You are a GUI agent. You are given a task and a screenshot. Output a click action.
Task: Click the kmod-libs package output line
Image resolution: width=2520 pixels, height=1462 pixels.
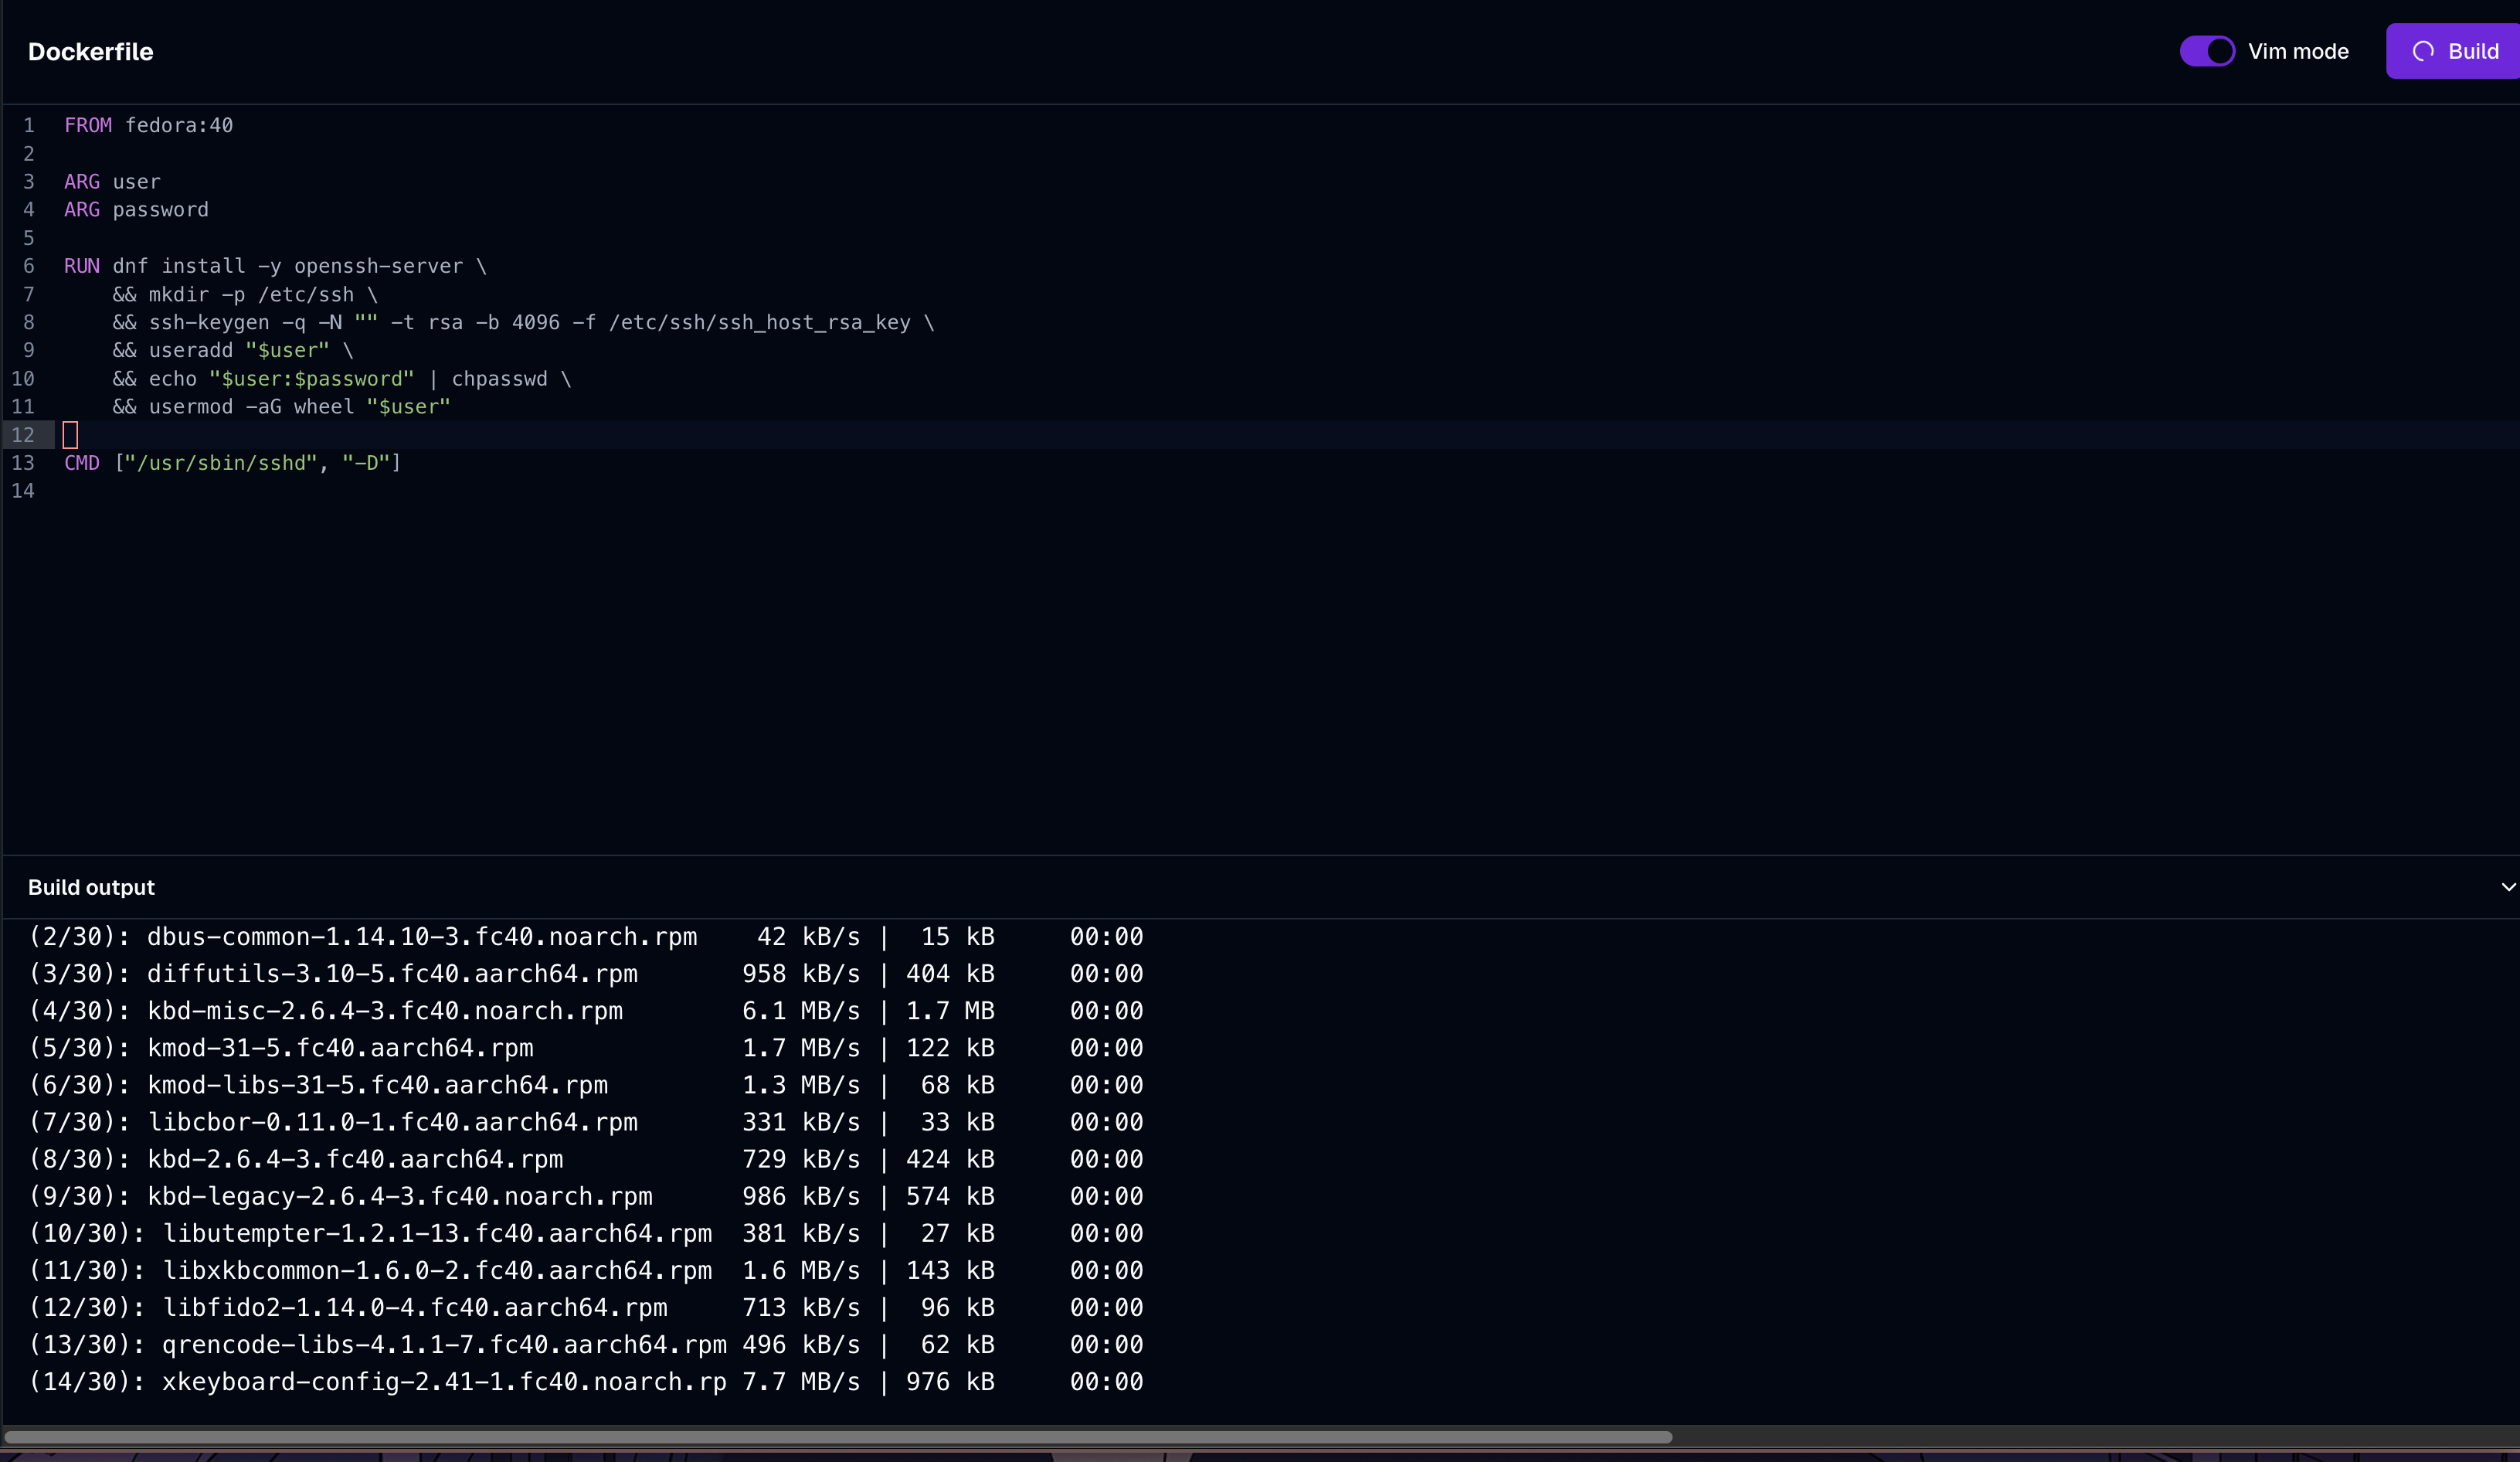point(586,1085)
